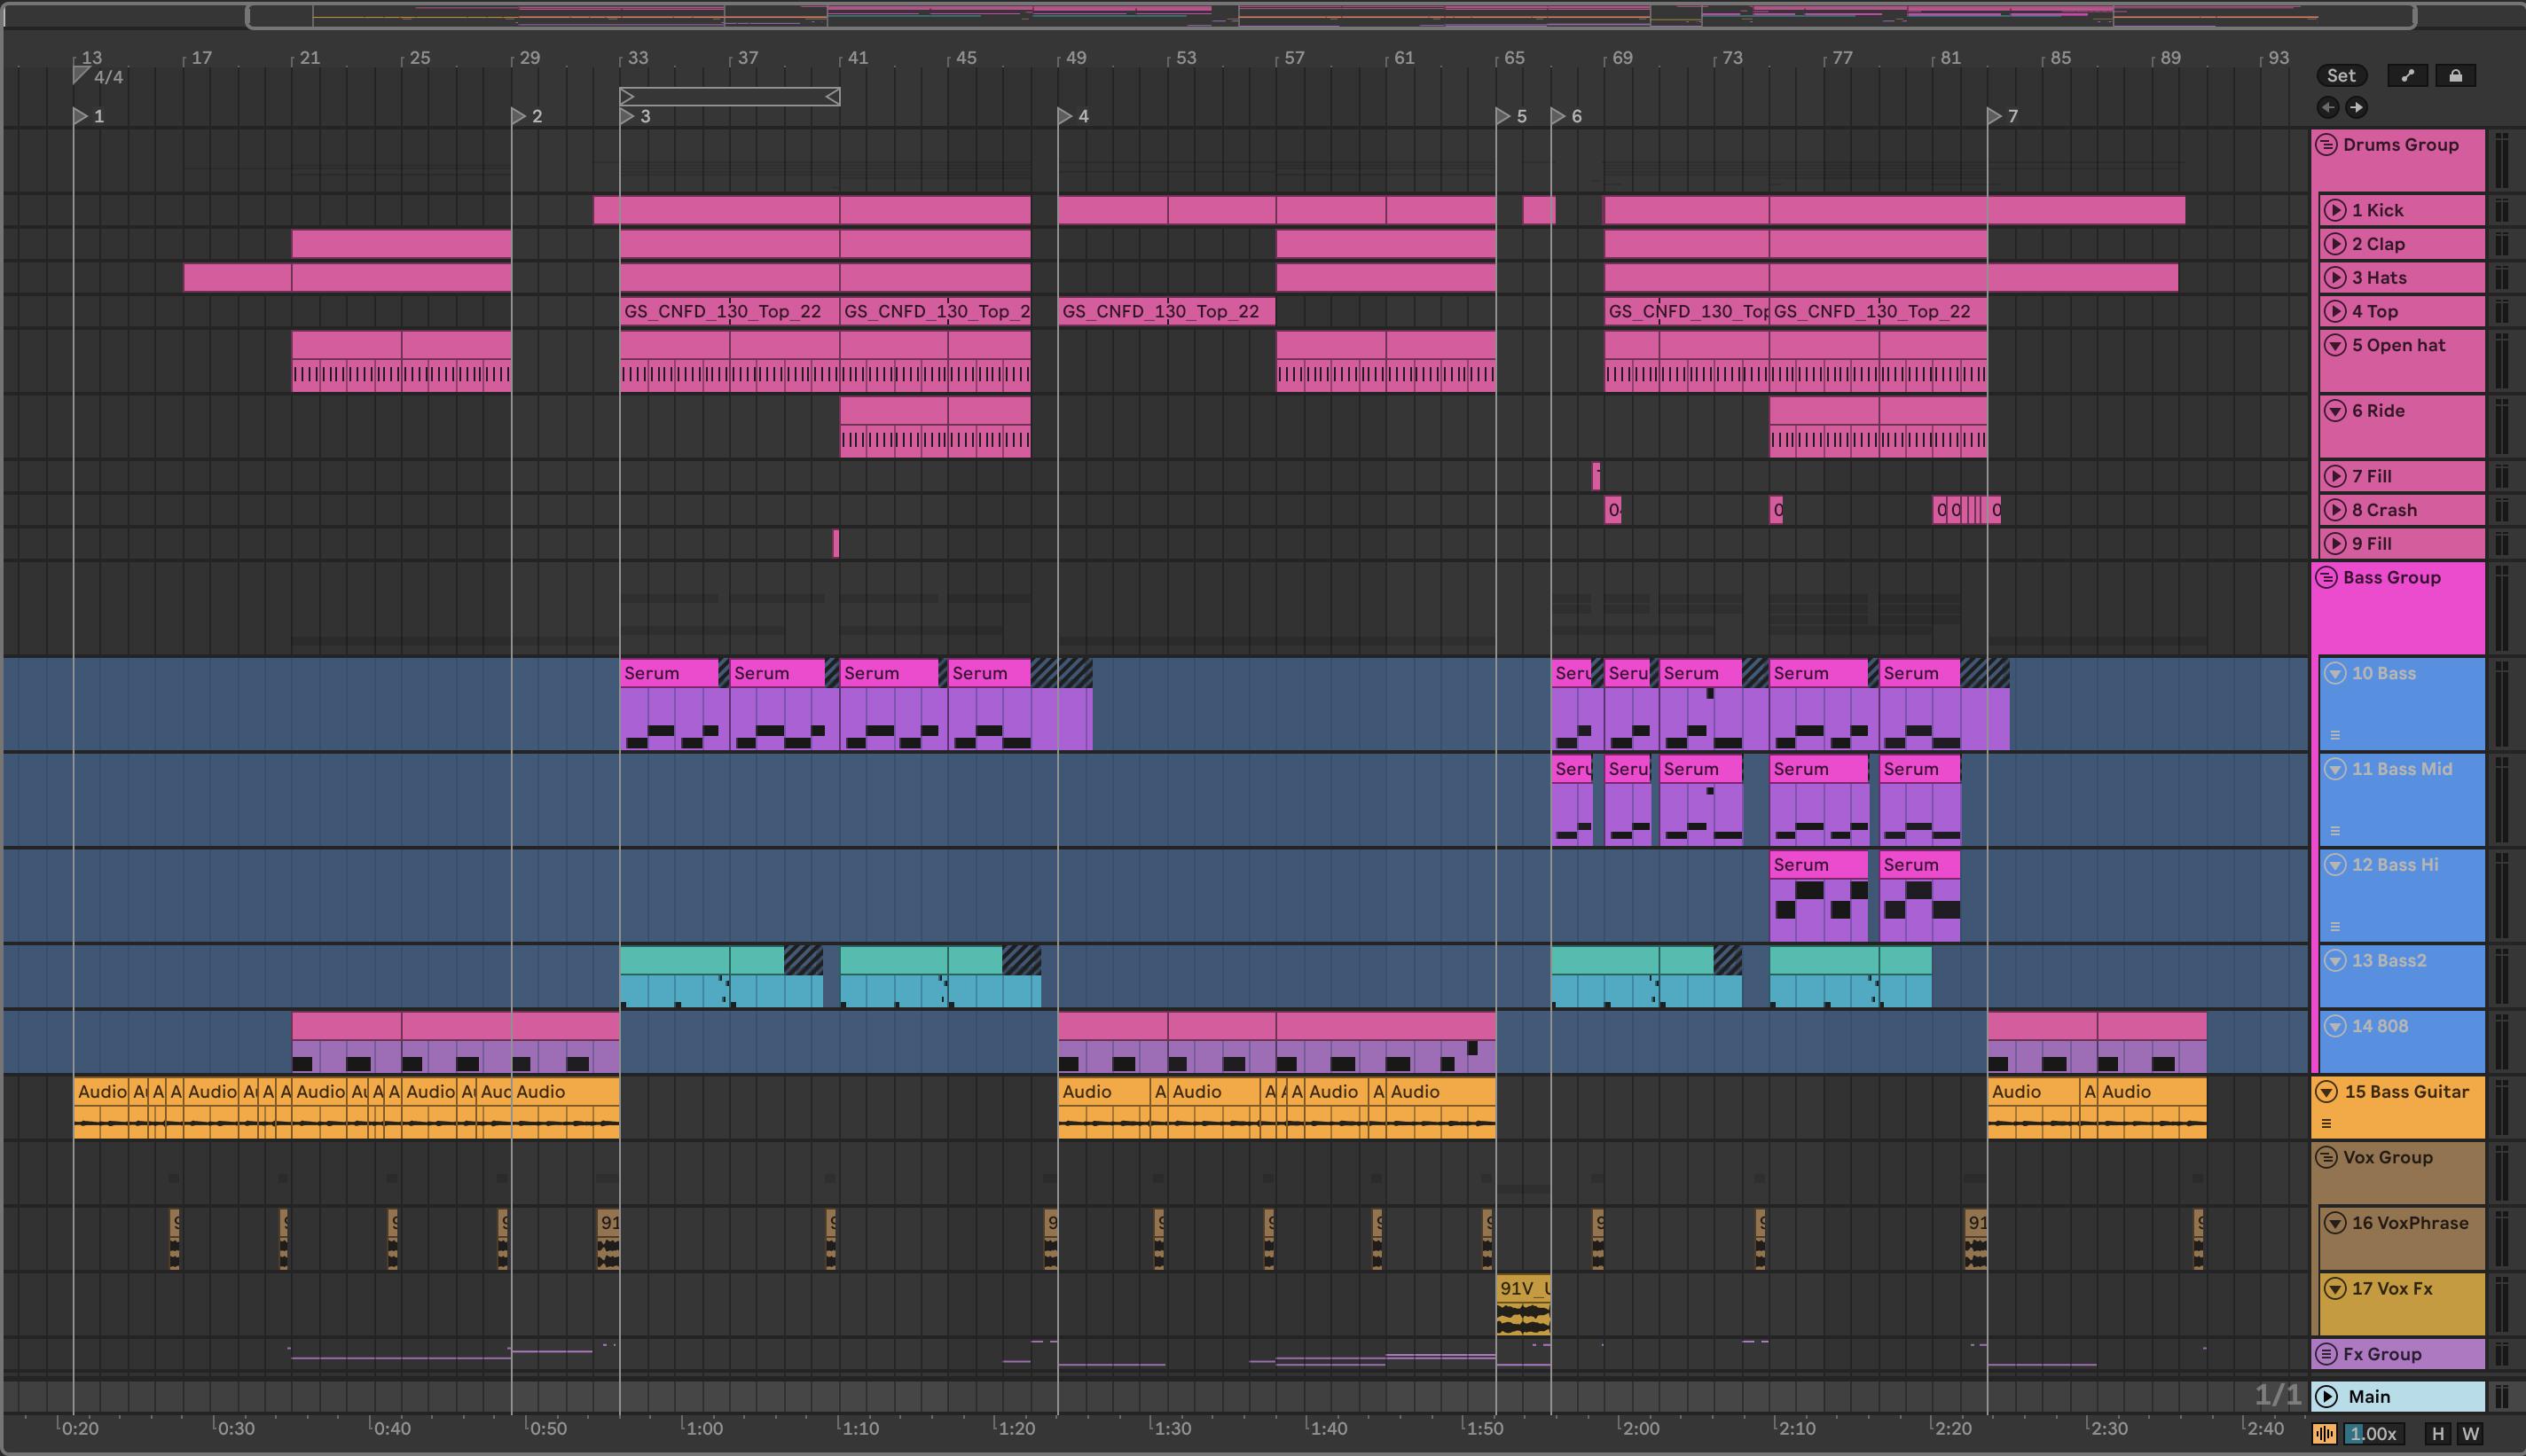Click the Drums Group fold icon
This screenshot has width=2526, height=1456.
click(2327, 144)
